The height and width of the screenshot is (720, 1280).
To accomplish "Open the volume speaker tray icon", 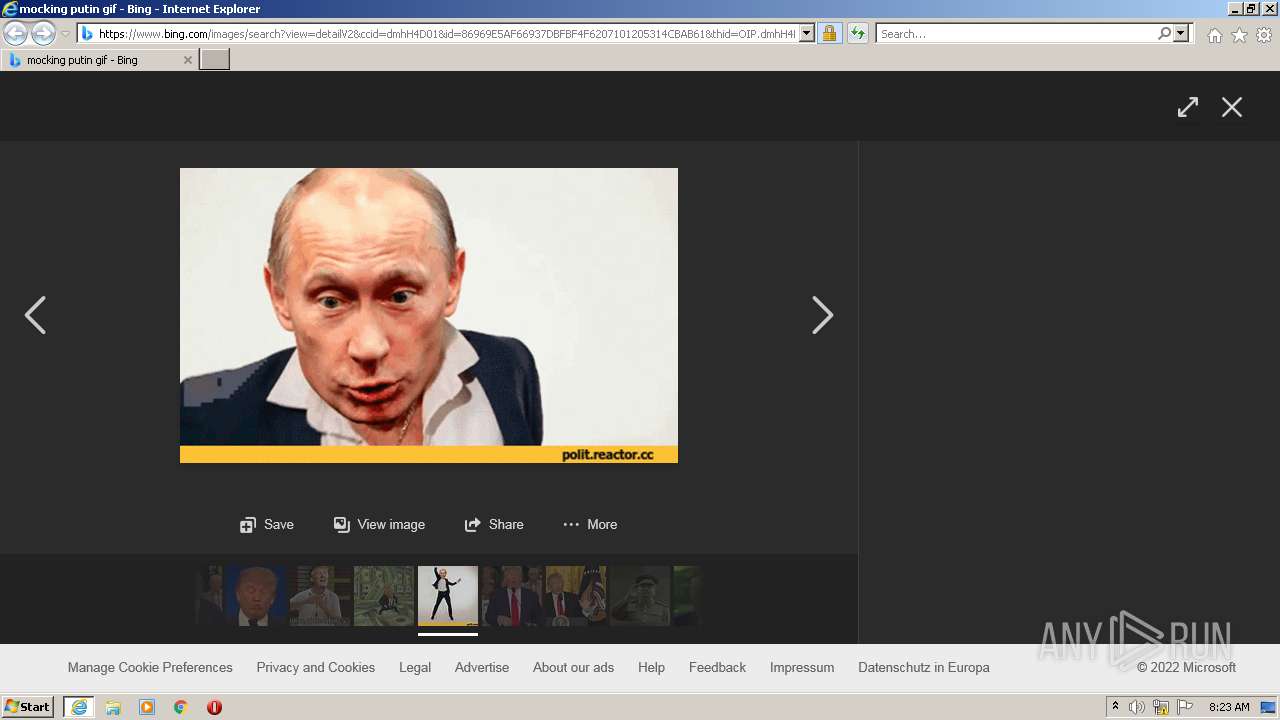I will tap(1137, 707).
